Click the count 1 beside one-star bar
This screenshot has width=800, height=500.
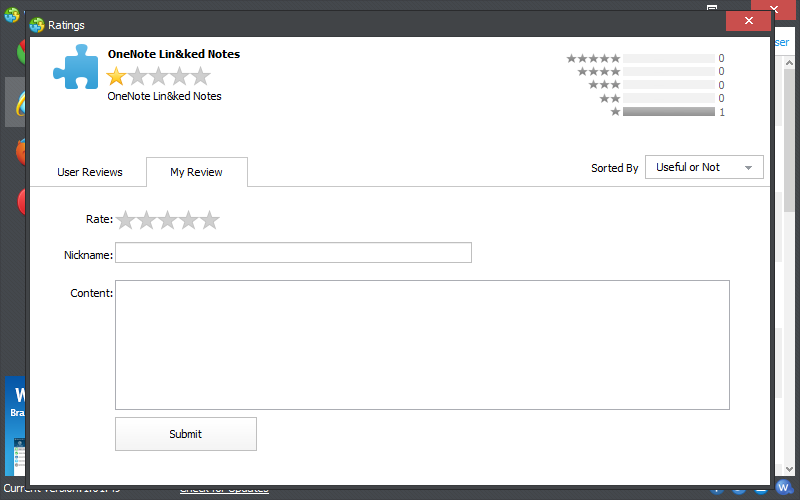[x=722, y=112]
